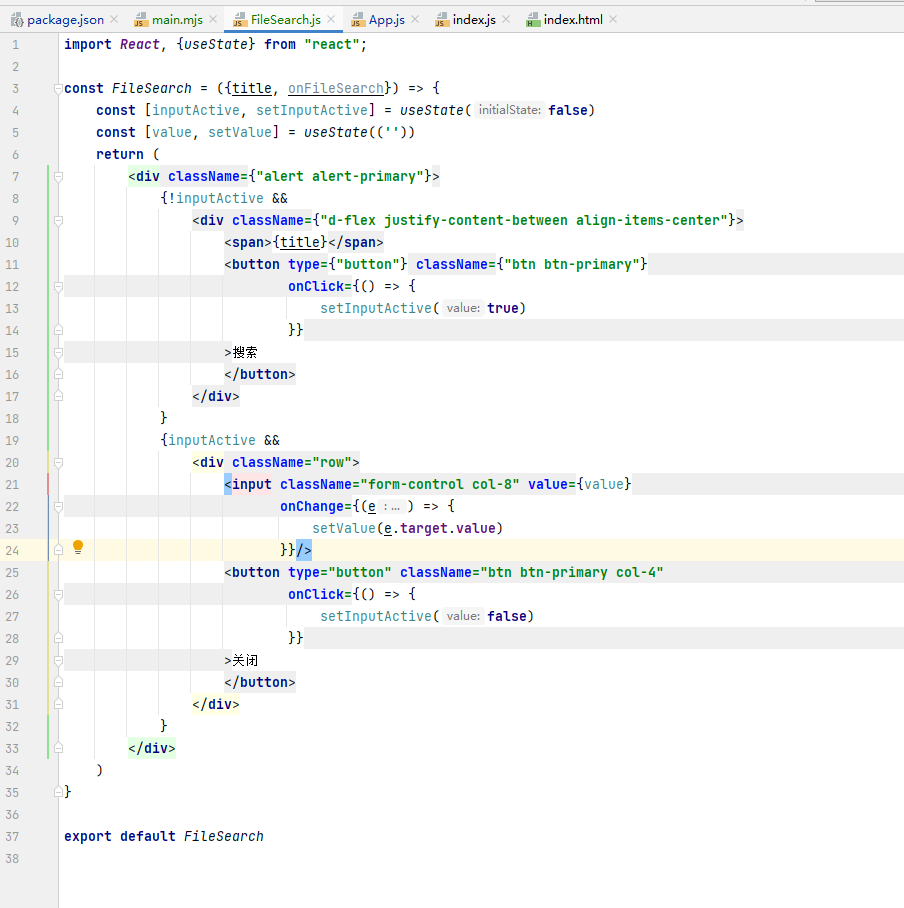Open the yellow light bulb quick-fix on line 24

(x=78, y=547)
